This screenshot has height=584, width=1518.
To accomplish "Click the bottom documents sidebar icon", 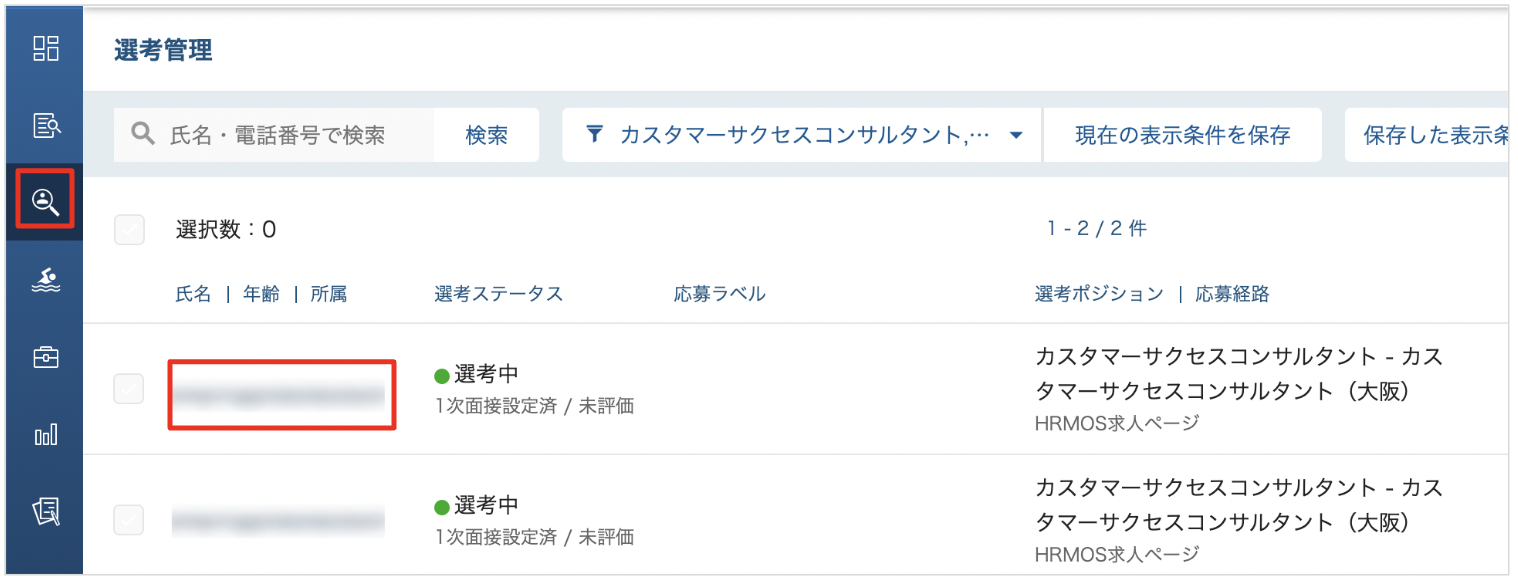I will [x=46, y=511].
